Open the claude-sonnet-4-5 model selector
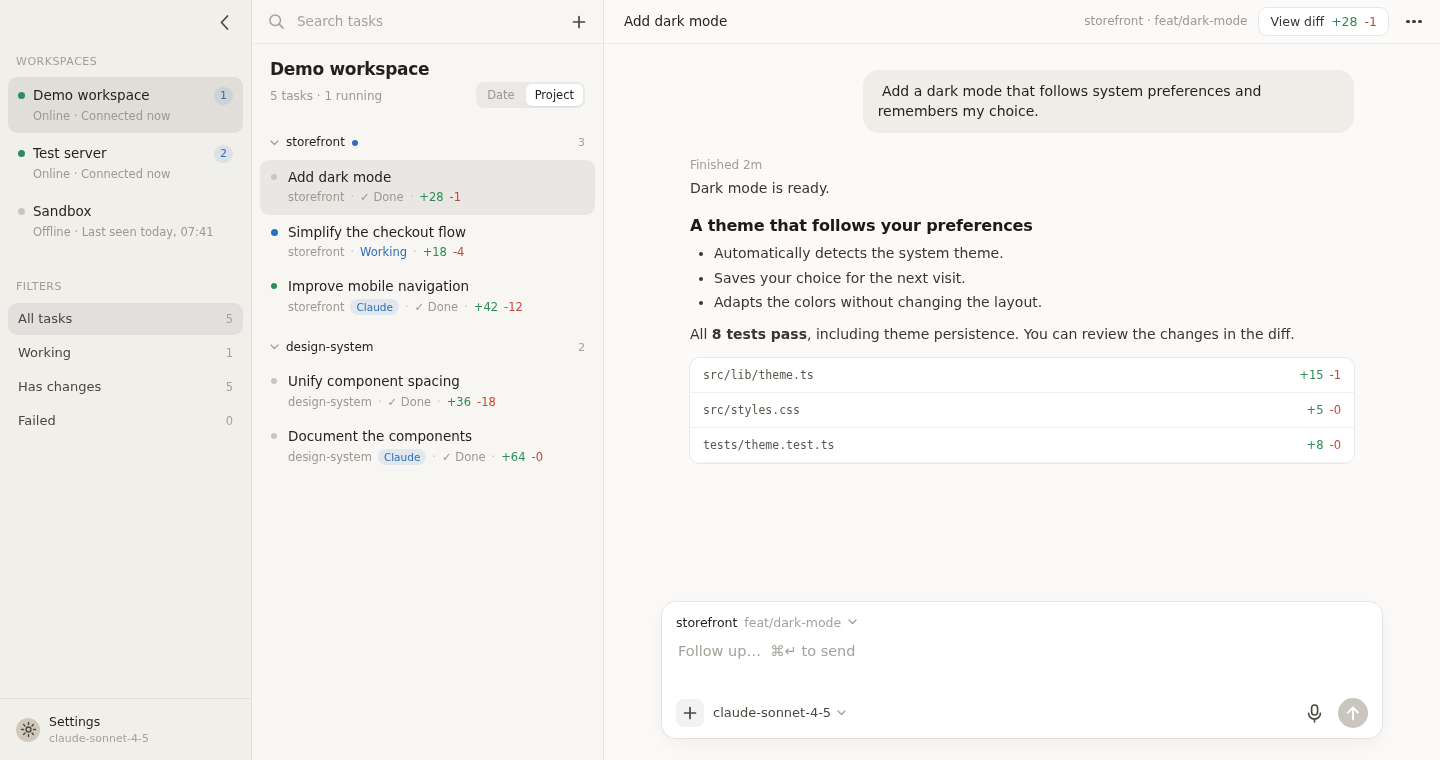This screenshot has height=760, width=1440. click(x=780, y=713)
